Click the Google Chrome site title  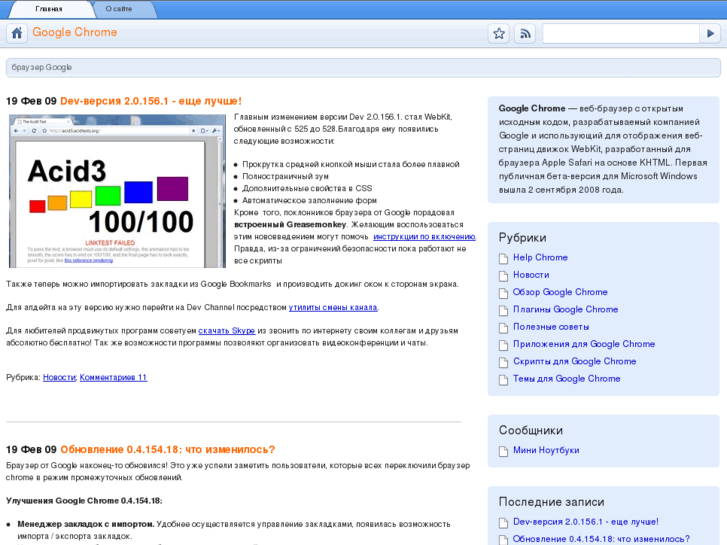[75, 32]
